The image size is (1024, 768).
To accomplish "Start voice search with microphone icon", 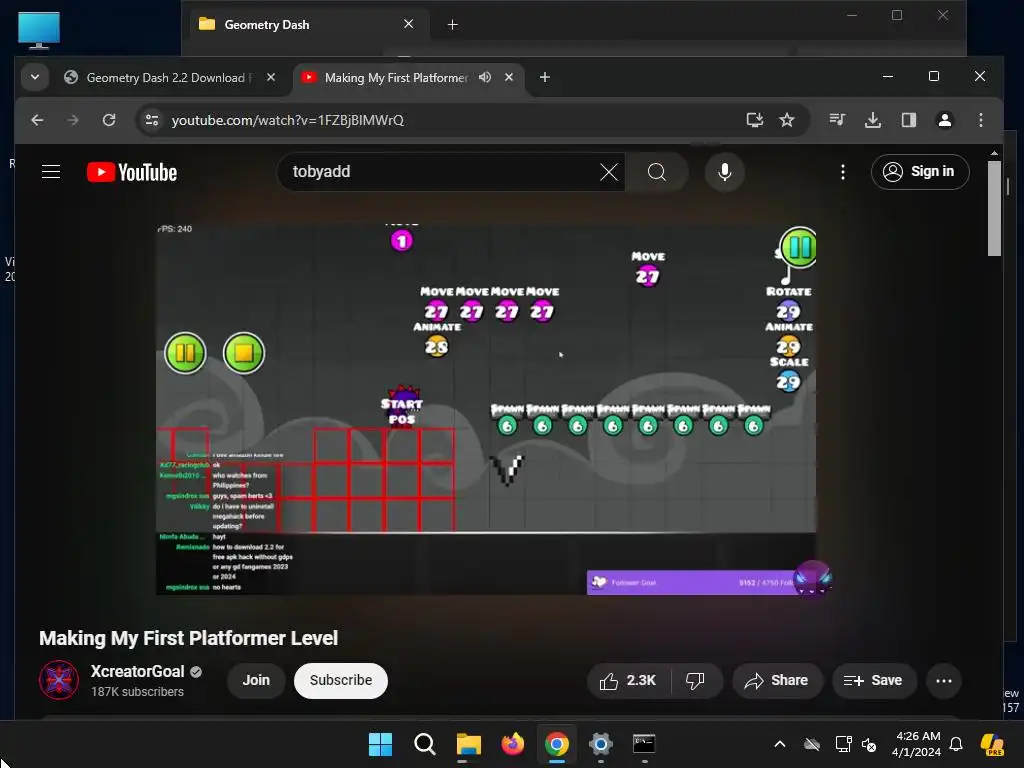I will pyautogui.click(x=724, y=172).
